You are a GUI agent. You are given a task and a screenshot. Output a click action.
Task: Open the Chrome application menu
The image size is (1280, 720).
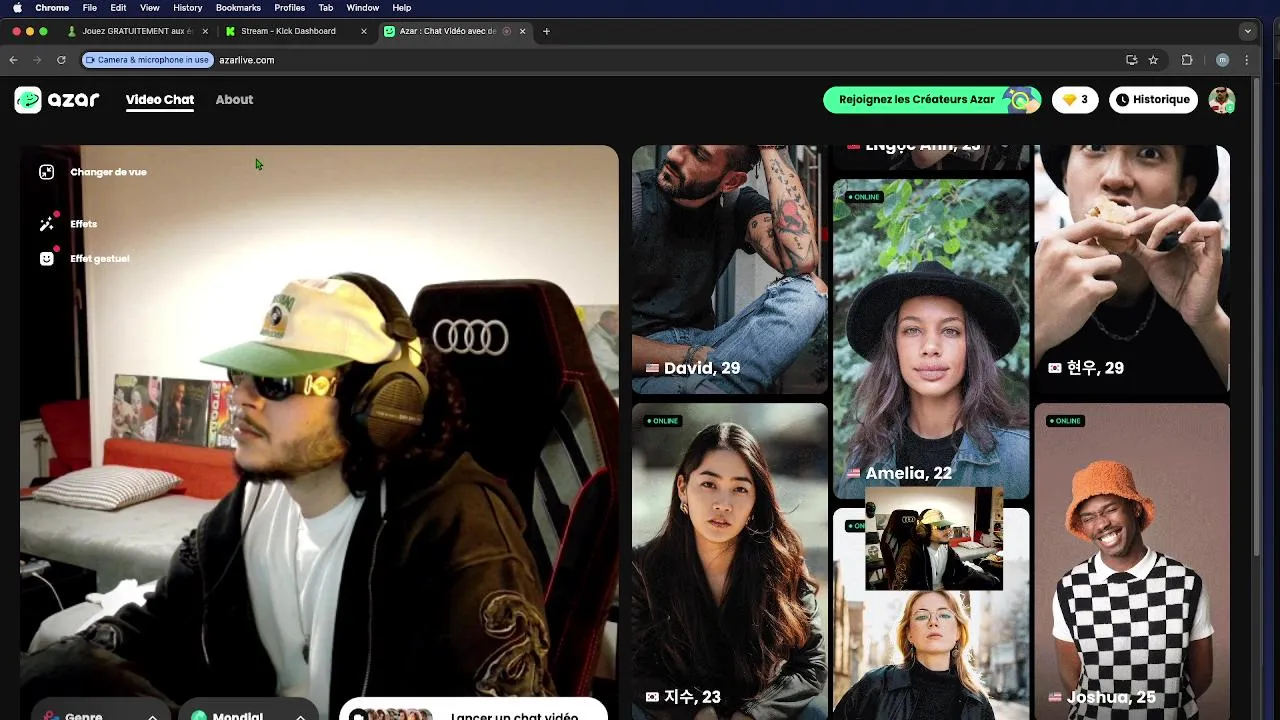click(x=52, y=7)
